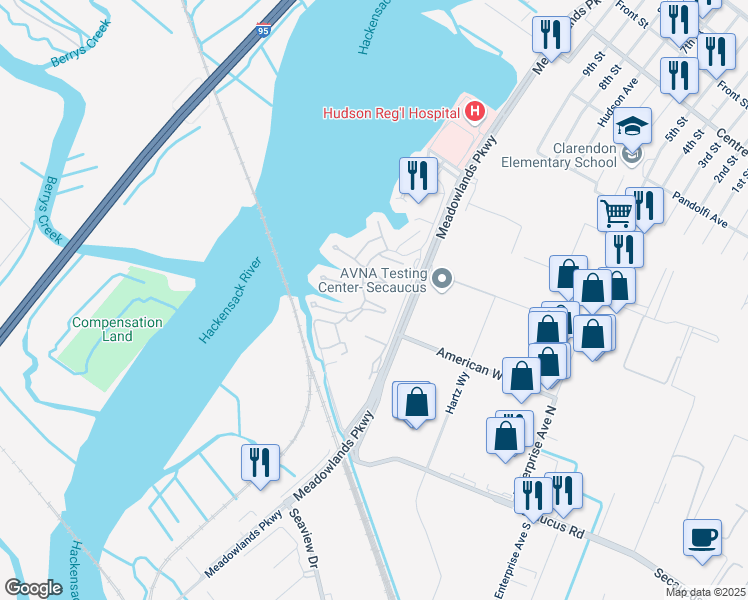Click the Hudson Reg'l Hospital H marker
The width and height of the screenshot is (748, 600).
point(475,113)
